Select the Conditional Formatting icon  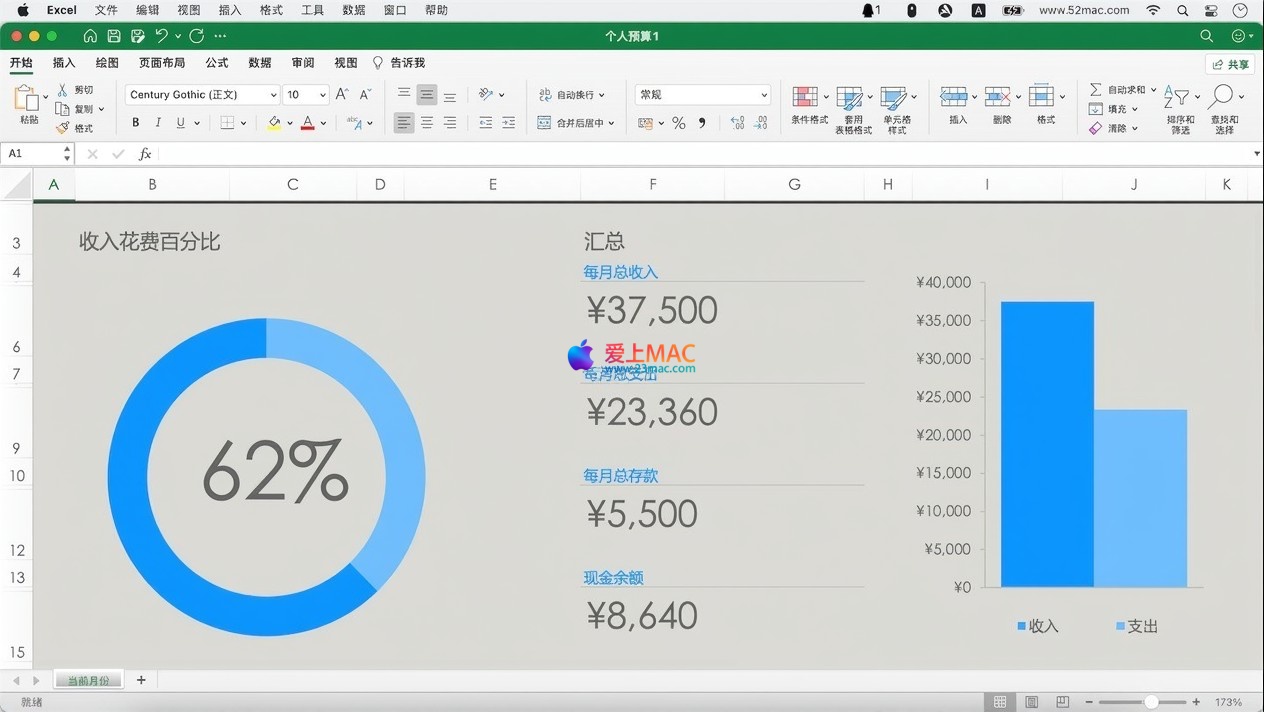[x=805, y=97]
